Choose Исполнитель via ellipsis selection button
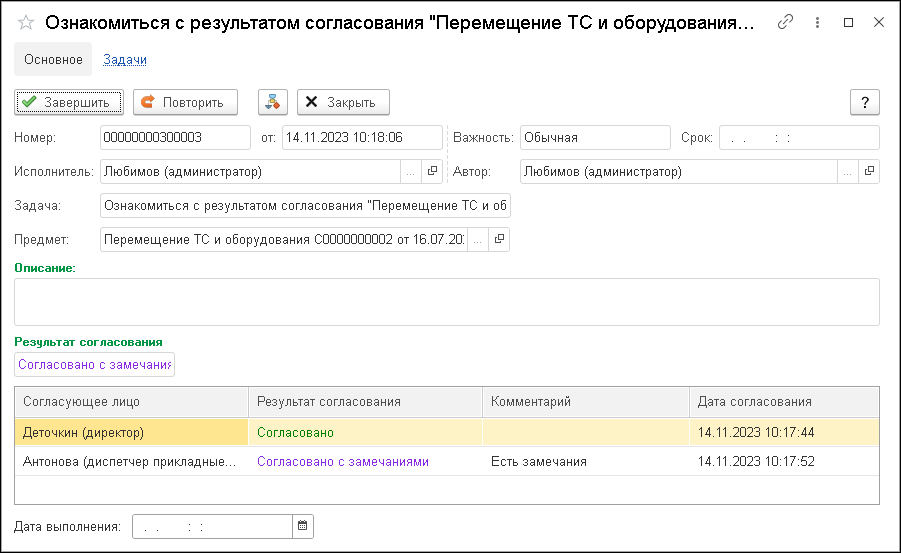This screenshot has width=901, height=553. 411,171
